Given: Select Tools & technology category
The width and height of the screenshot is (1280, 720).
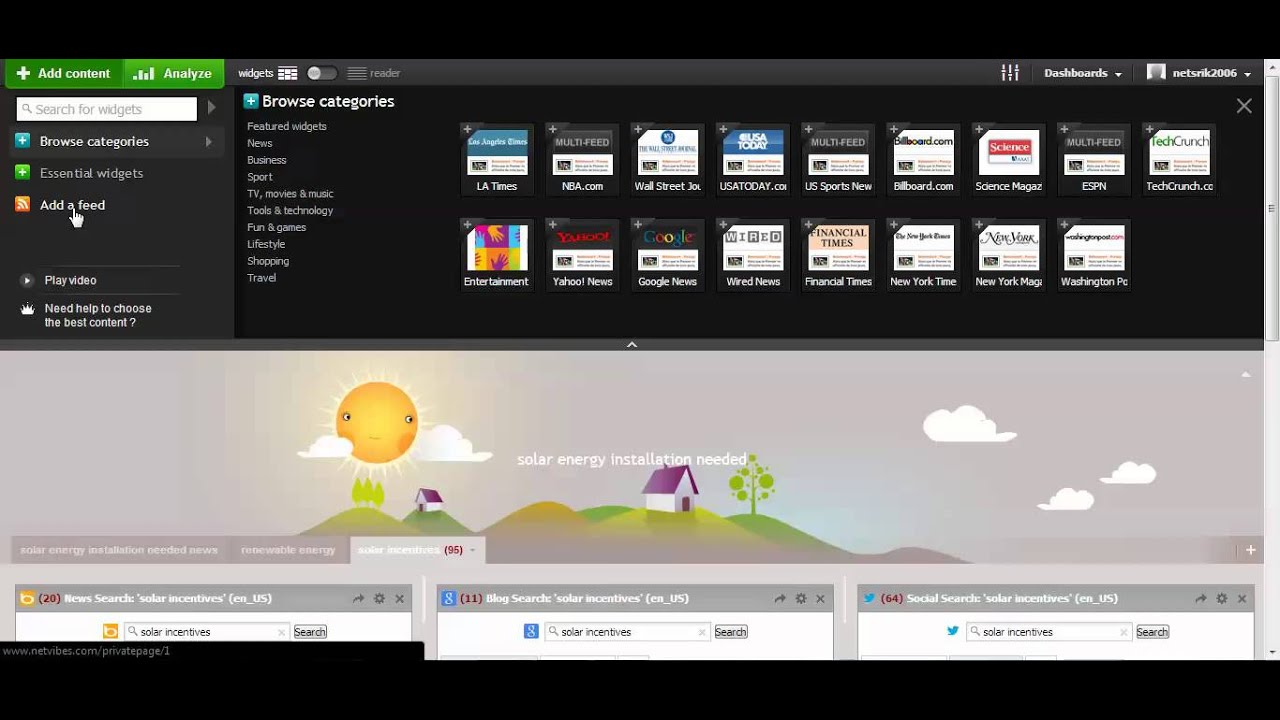Looking at the screenshot, I should coord(290,210).
